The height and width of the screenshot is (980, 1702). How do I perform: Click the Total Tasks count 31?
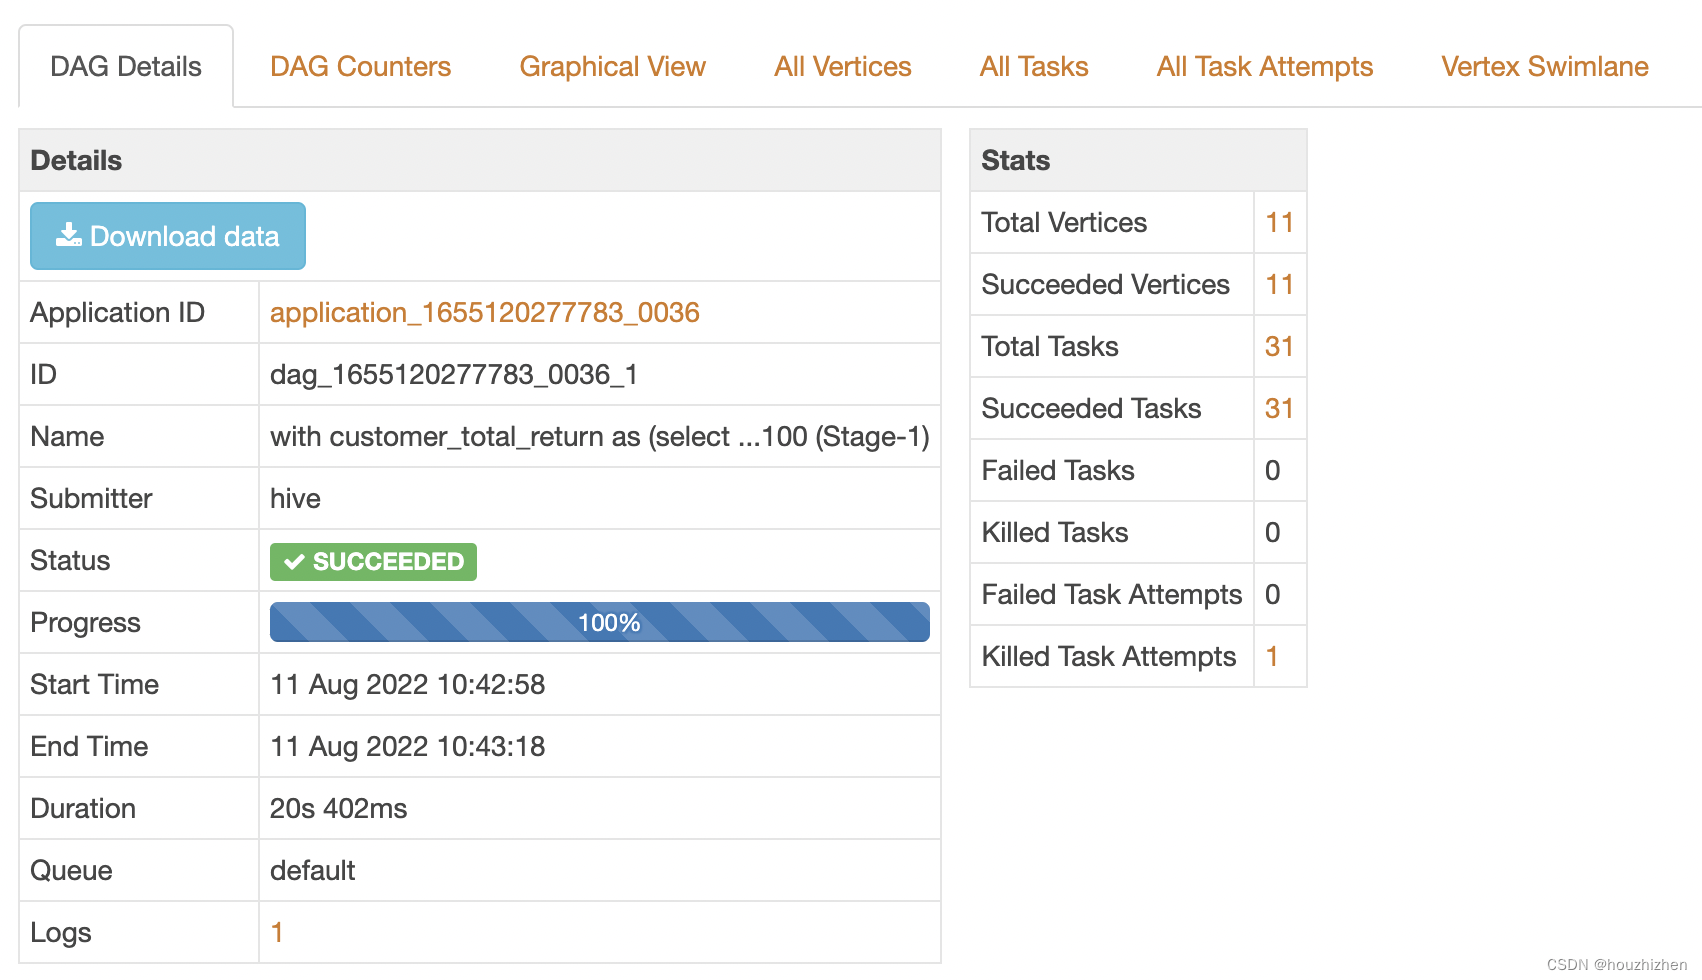[x=1279, y=347]
